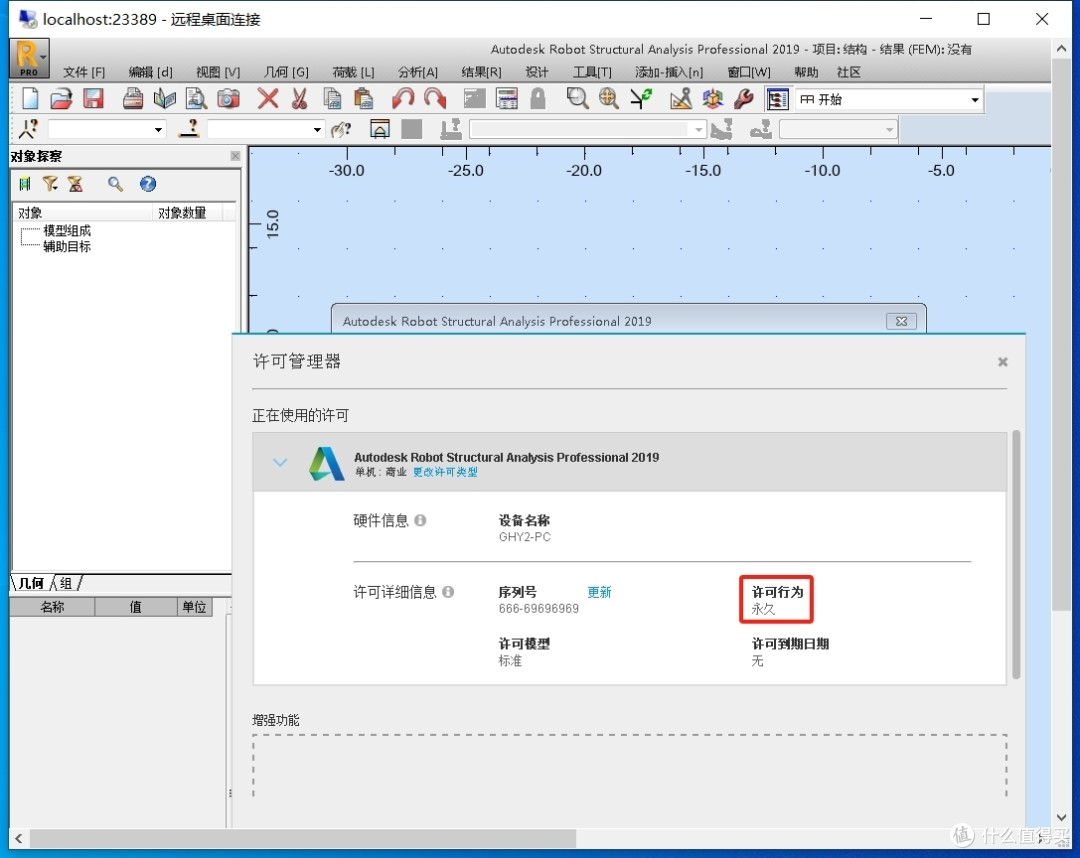Click the 更新 link beside serial number
The image size is (1080, 858).
(599, 592)
